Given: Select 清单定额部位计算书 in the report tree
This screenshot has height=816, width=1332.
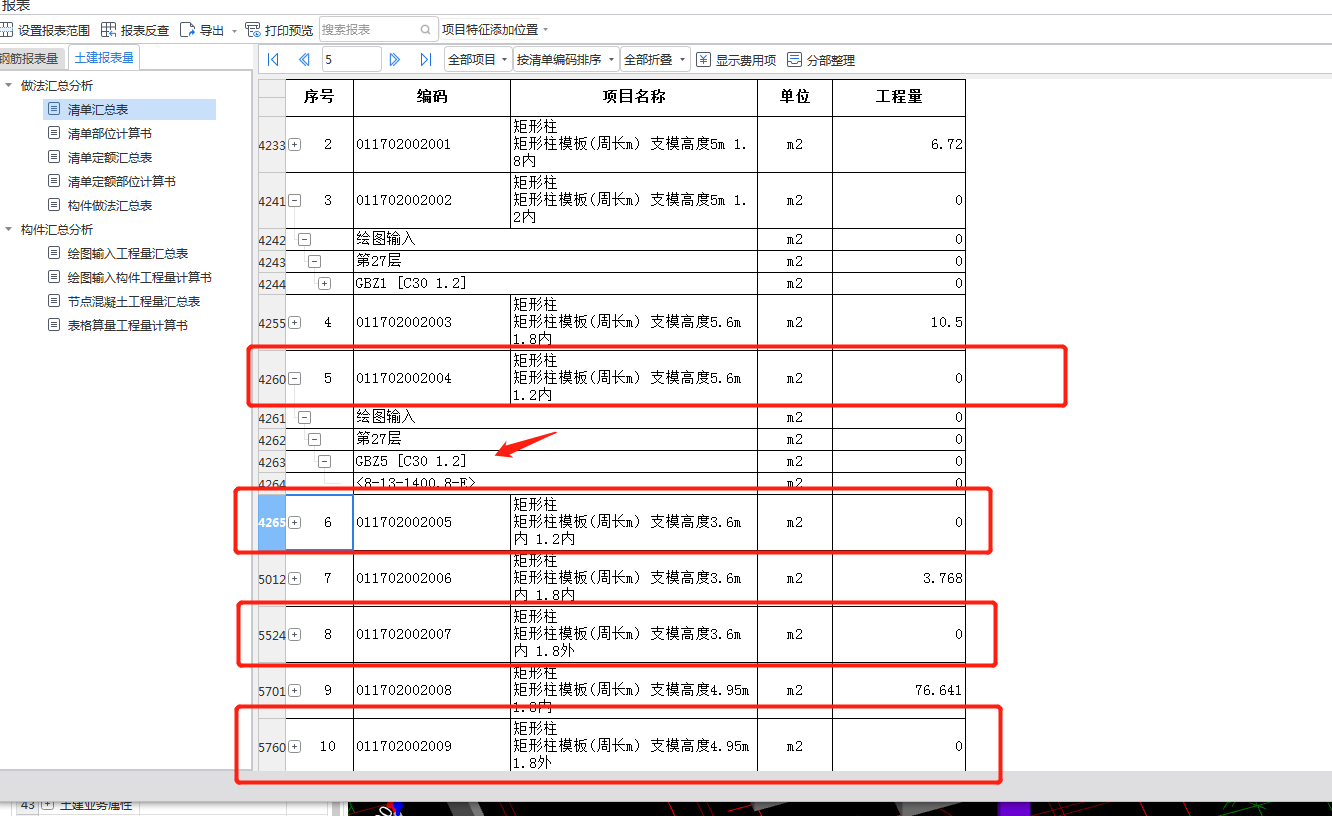Looking at the screenshot, I should click(x=122, y=182).
